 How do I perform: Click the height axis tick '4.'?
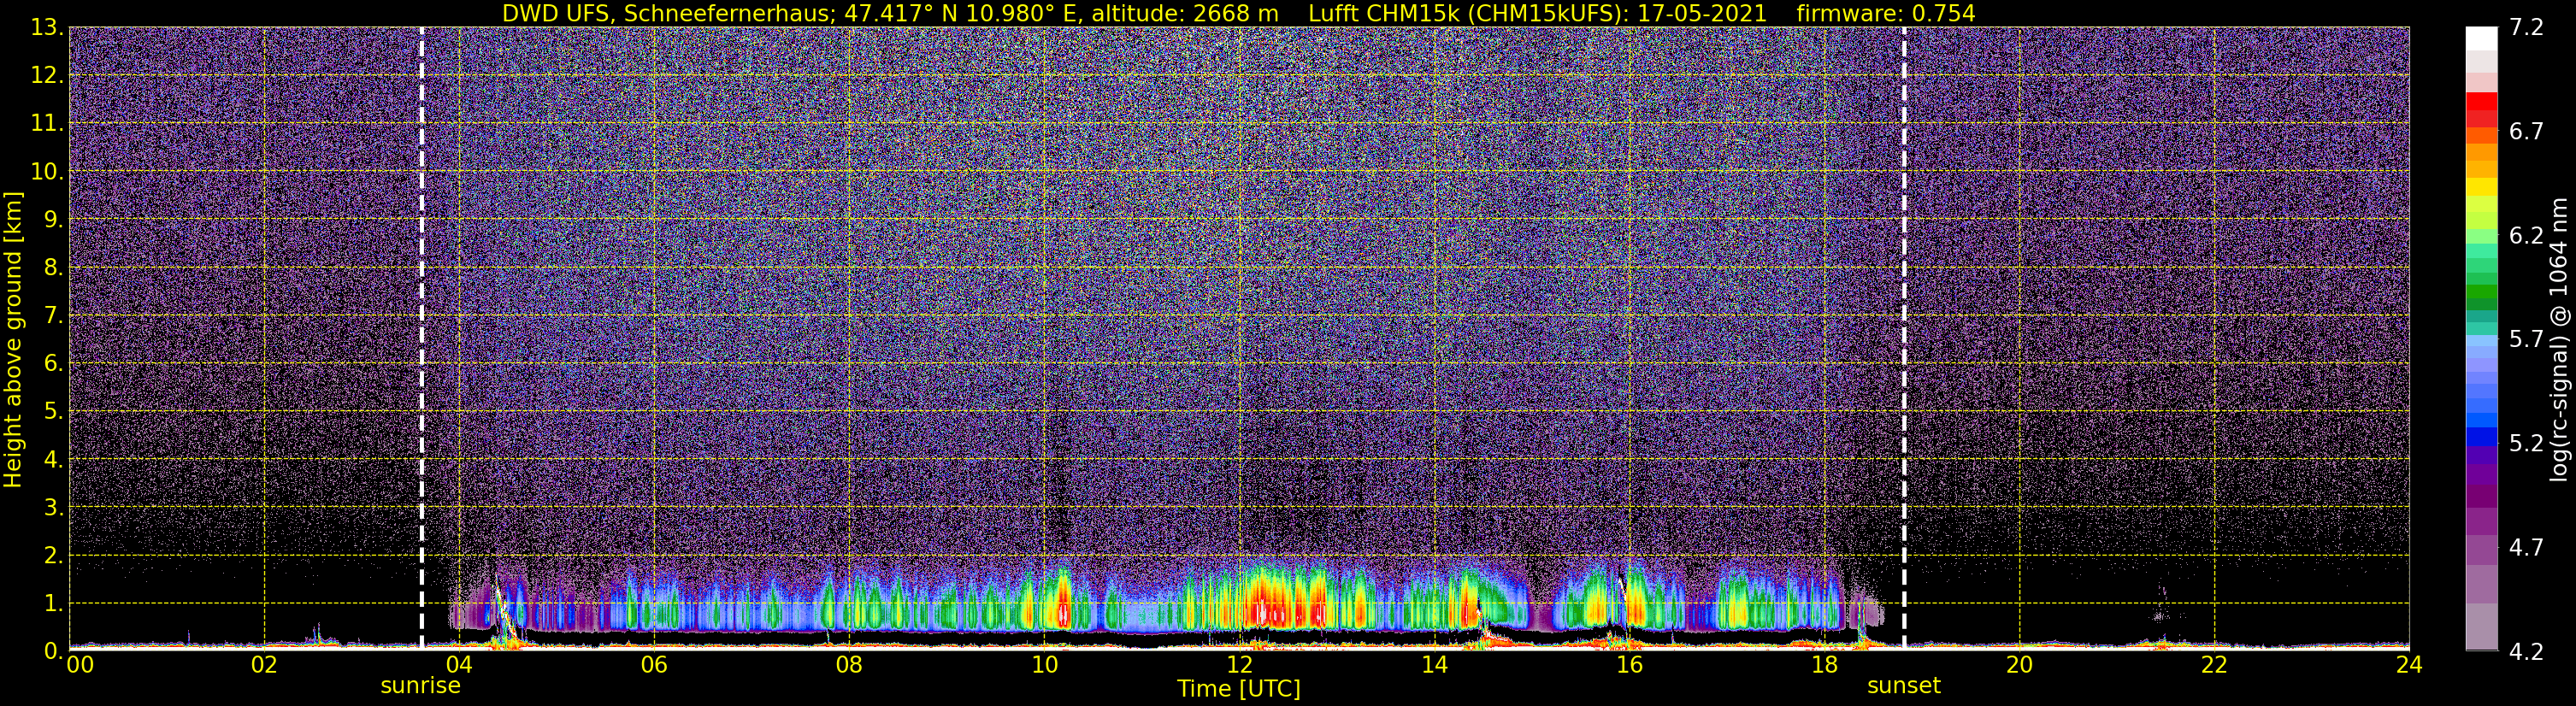tap(53, 459)
